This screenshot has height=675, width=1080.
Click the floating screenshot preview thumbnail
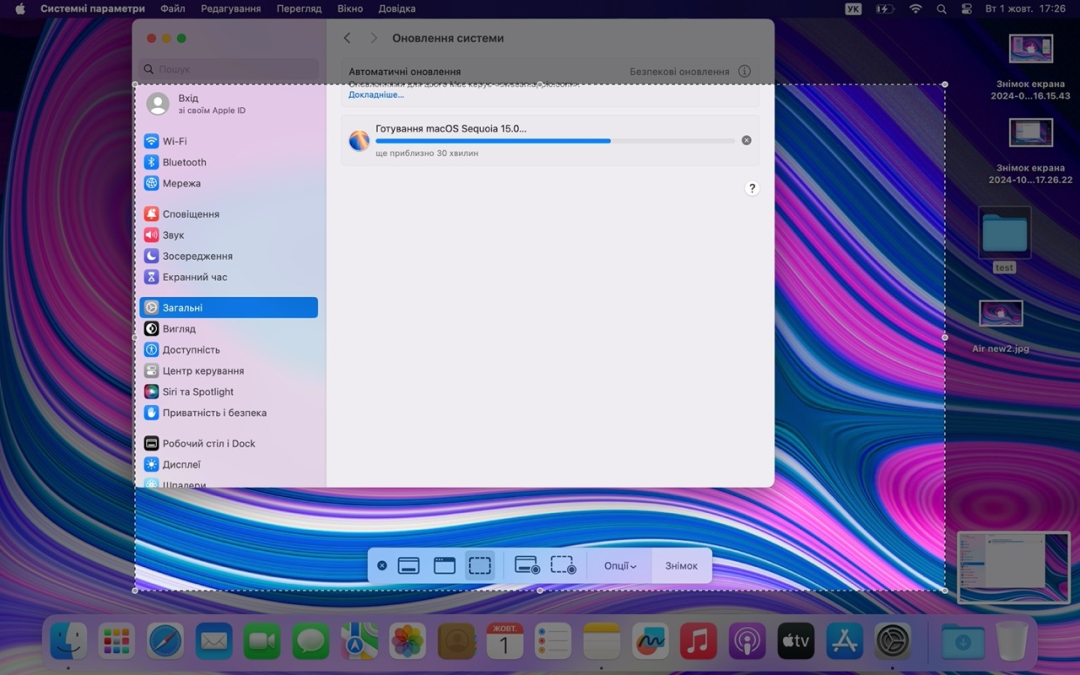point(1014,568)
